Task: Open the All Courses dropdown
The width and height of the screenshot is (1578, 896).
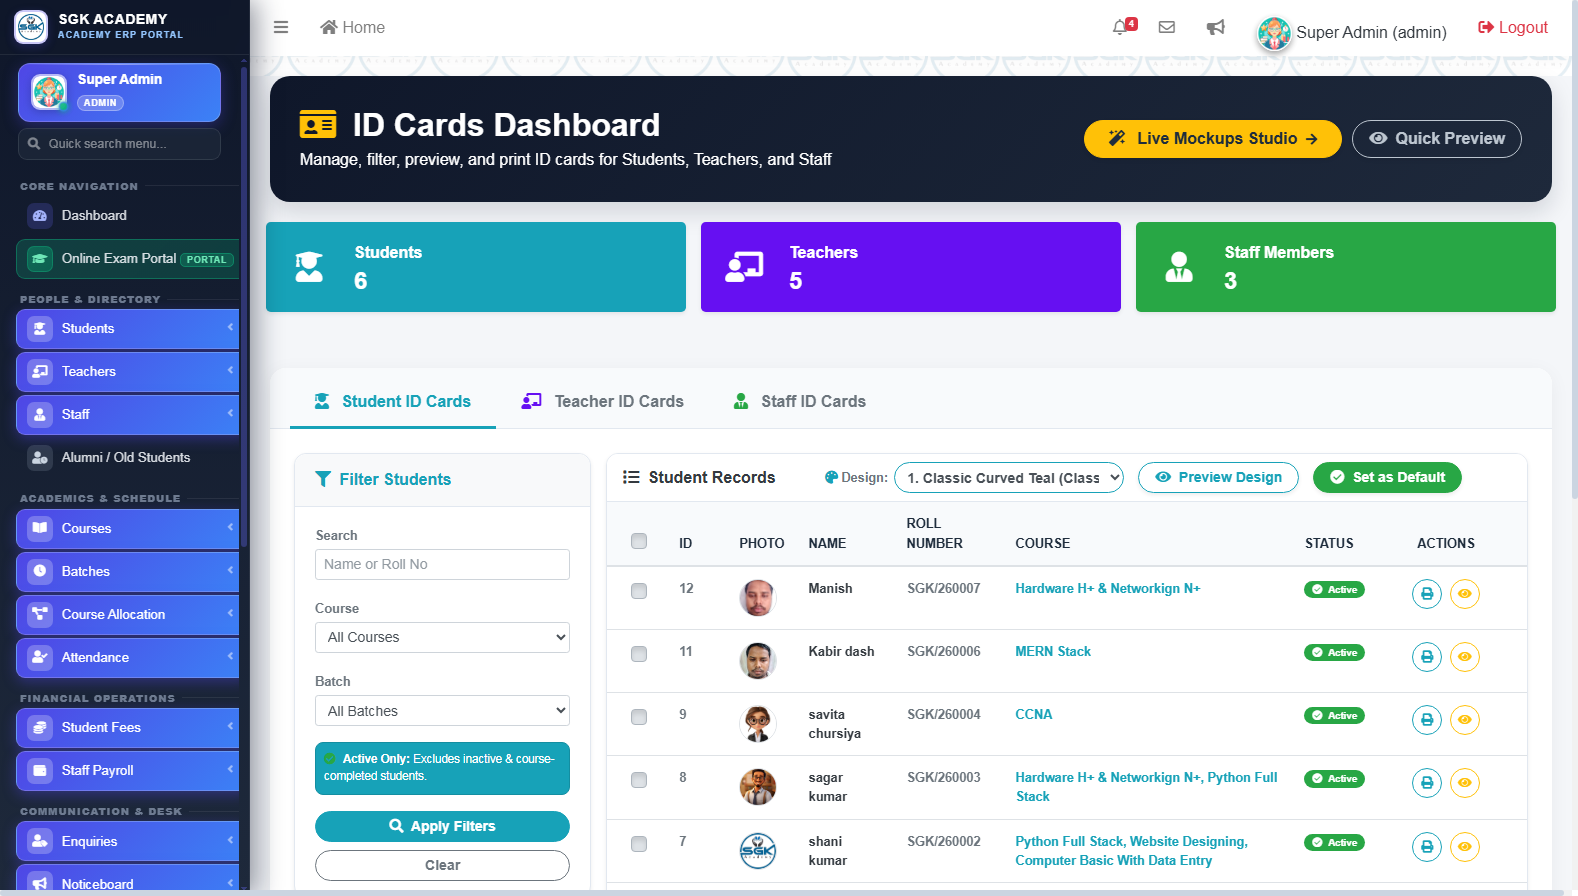Action: click(442, 637)
